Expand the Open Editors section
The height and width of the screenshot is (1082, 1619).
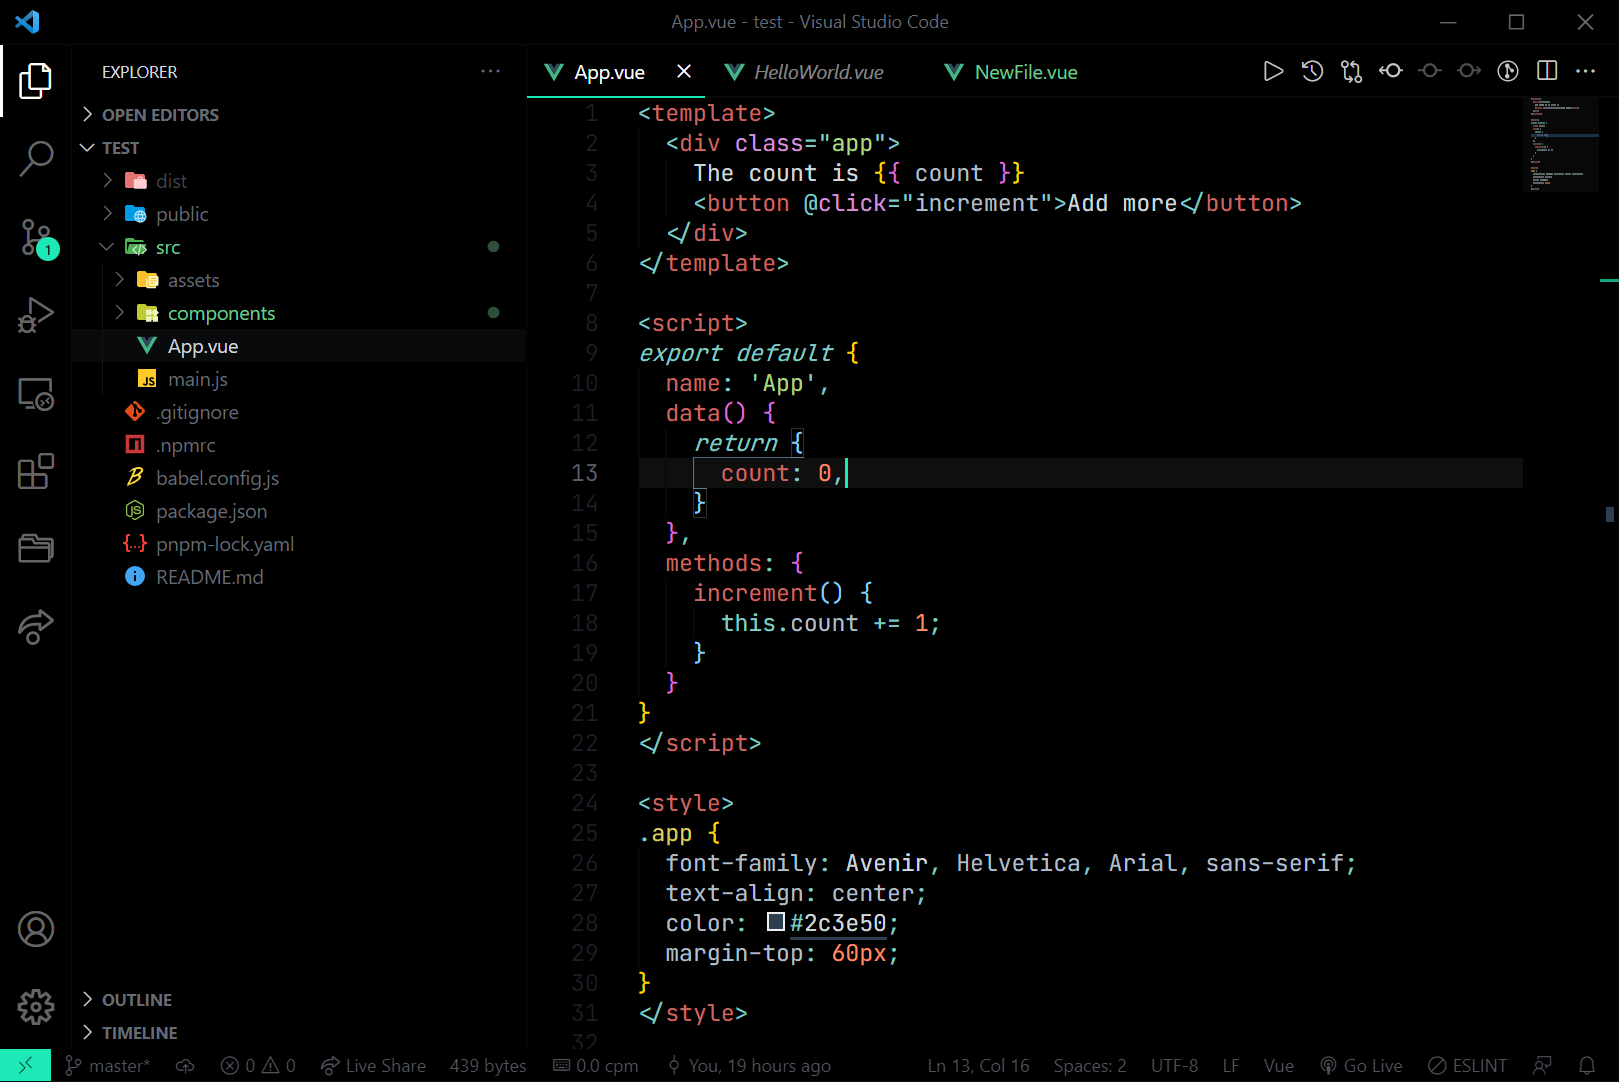click(160, 115)
